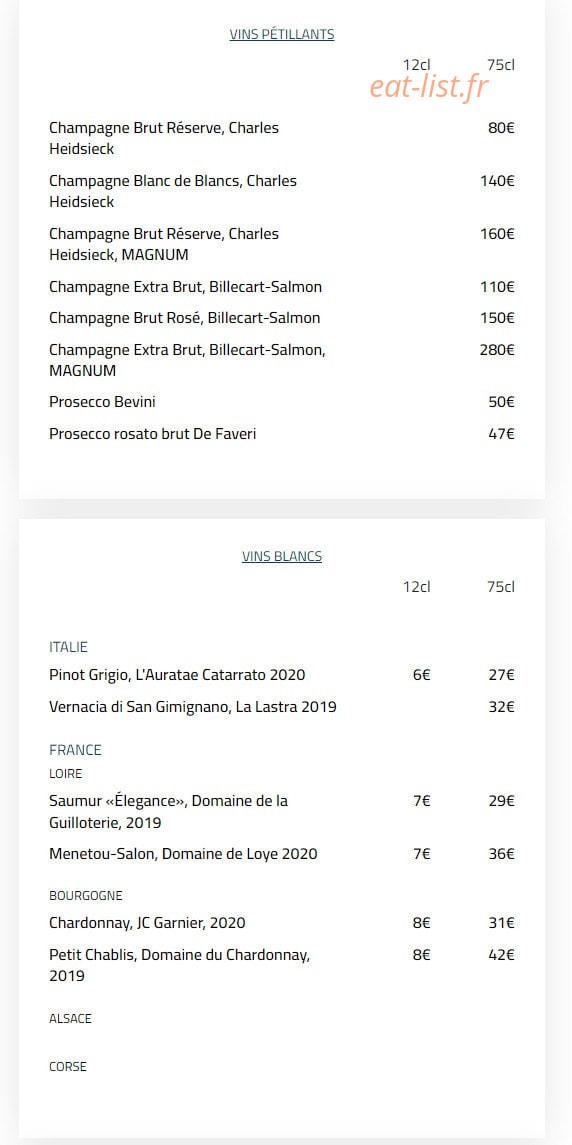Click the VINS BLANCS heading link
572x1145 pixels.
coord(282,556)
